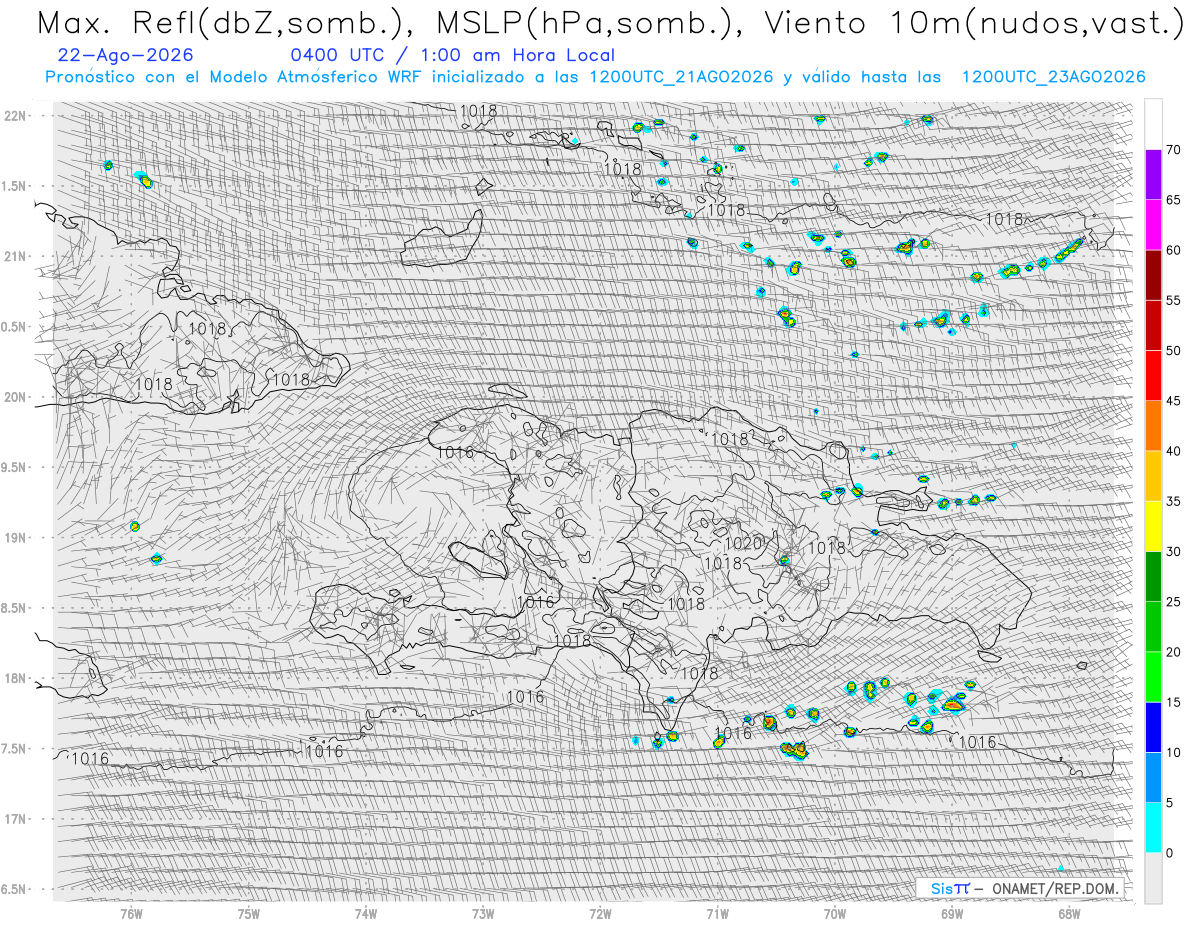Click the '30' colorbar tick label
The width and height of the screenshot is (1200, 927).
tap(1173, 552)
